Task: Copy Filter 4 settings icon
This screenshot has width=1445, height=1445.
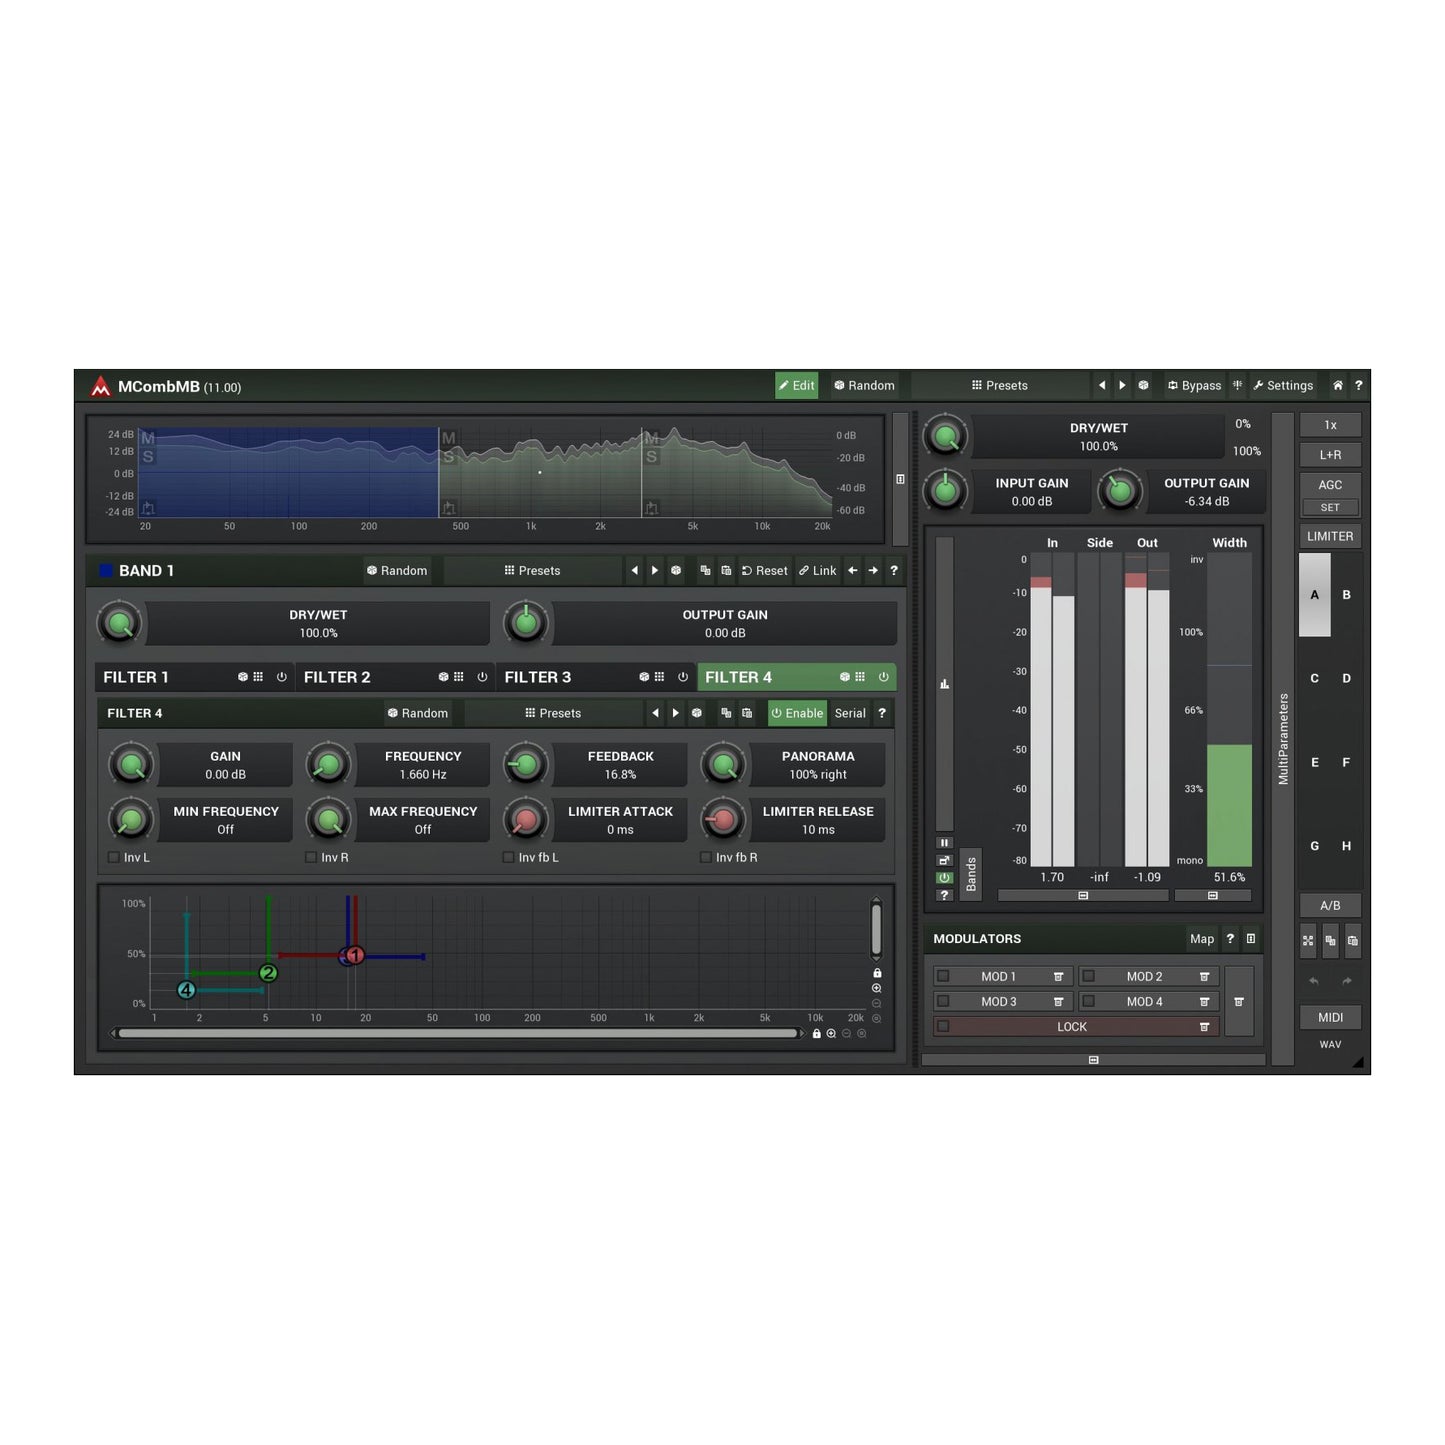Action: point(726,713)
